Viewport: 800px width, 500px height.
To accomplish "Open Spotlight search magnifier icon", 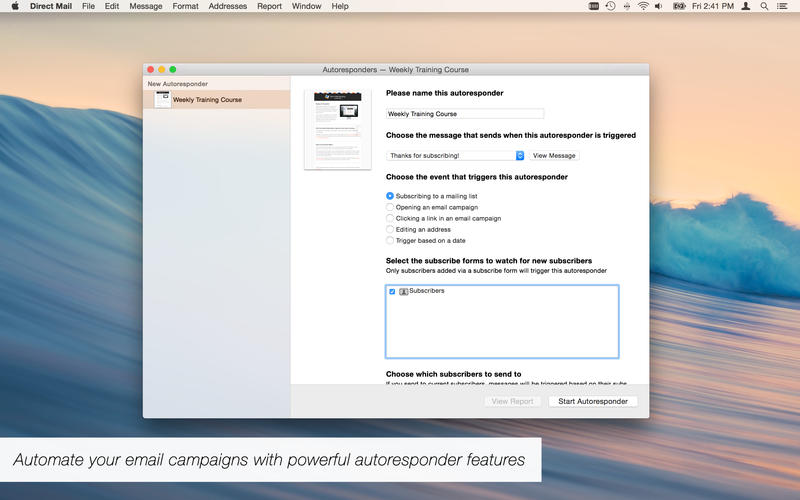I will click(764, 6).
